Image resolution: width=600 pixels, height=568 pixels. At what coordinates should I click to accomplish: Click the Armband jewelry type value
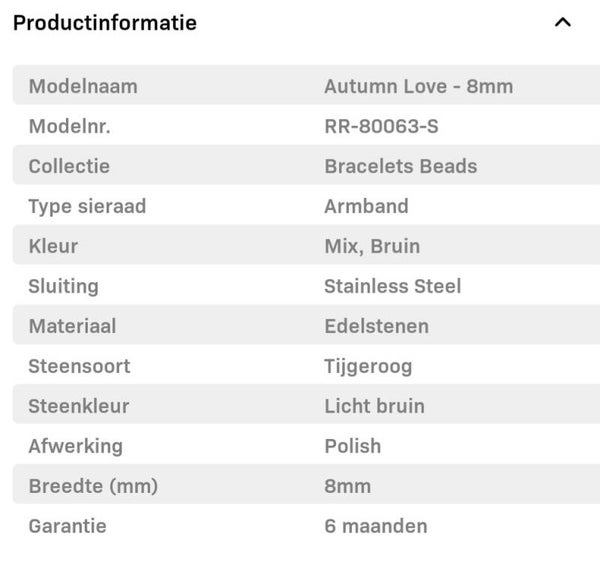pos(366,206)
